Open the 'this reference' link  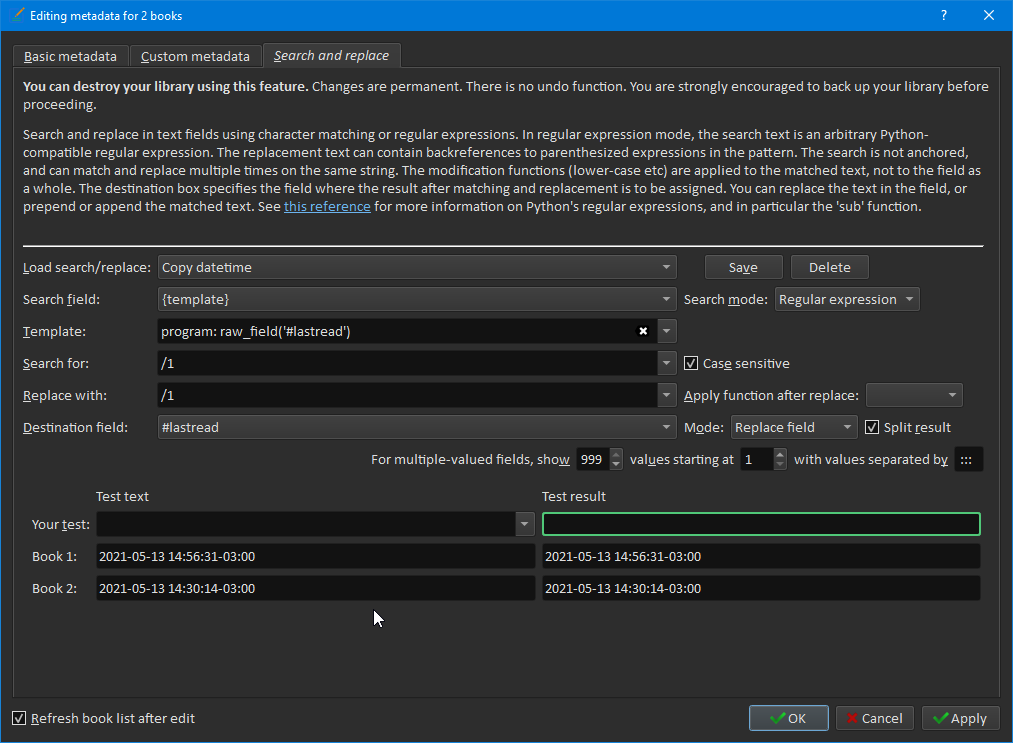pyautogui.click(x=327, y=207)
